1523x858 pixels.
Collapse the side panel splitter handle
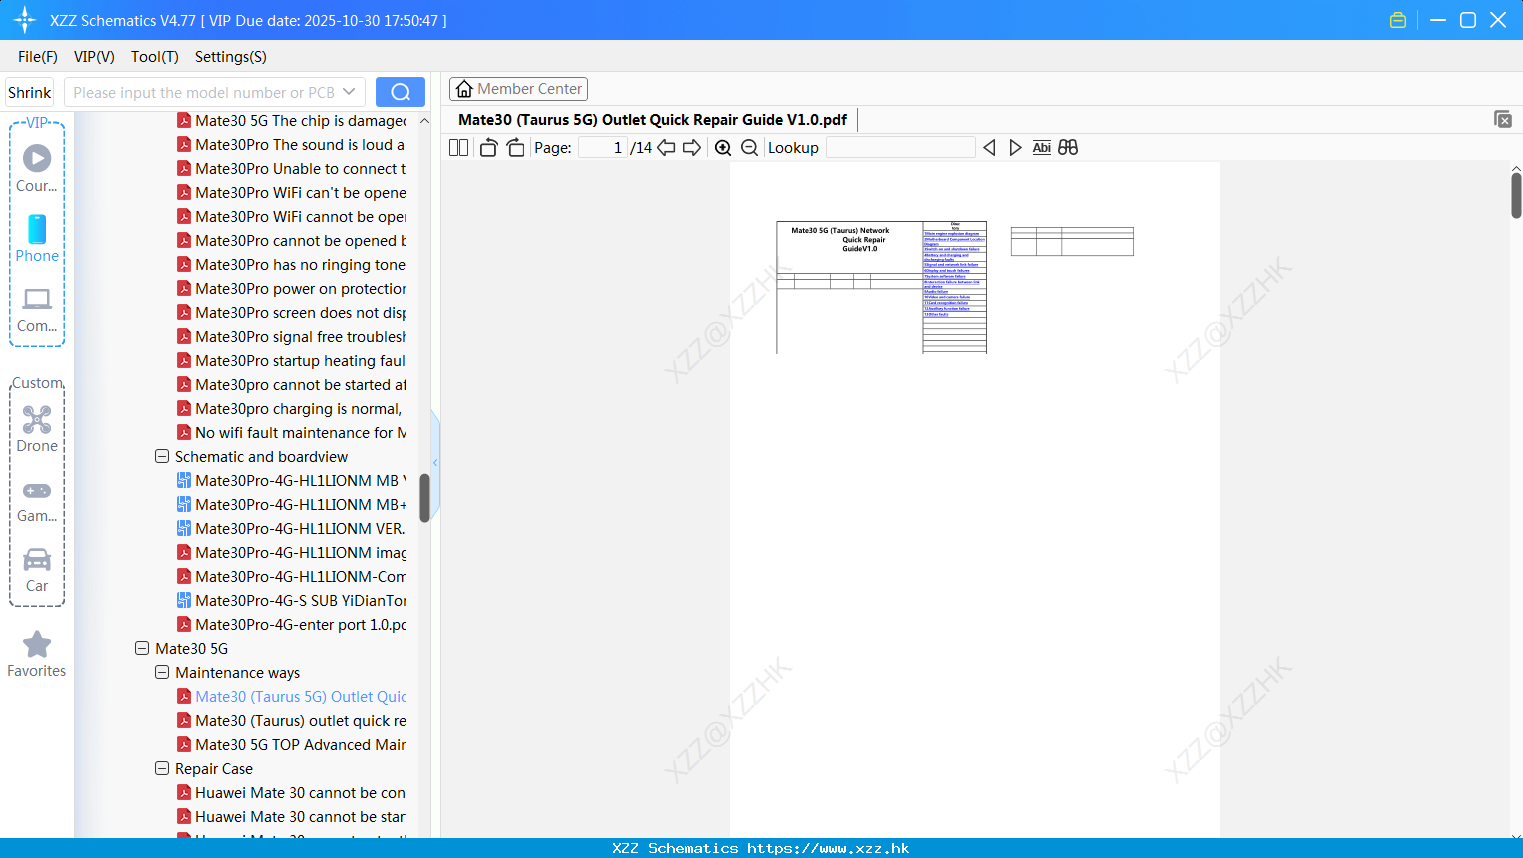pos(435,462)
